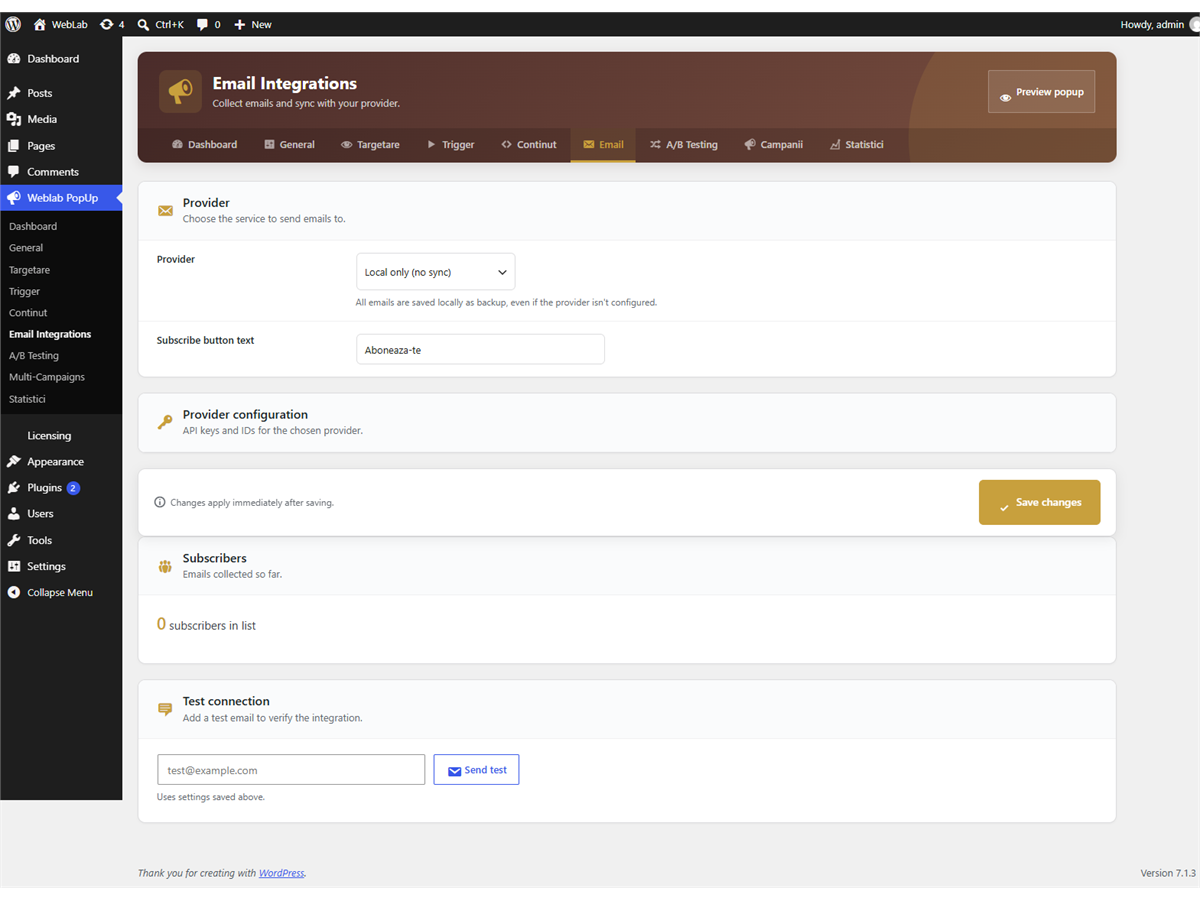Open the Appearance menu
Screen dimensions: 1200x900
61,462
